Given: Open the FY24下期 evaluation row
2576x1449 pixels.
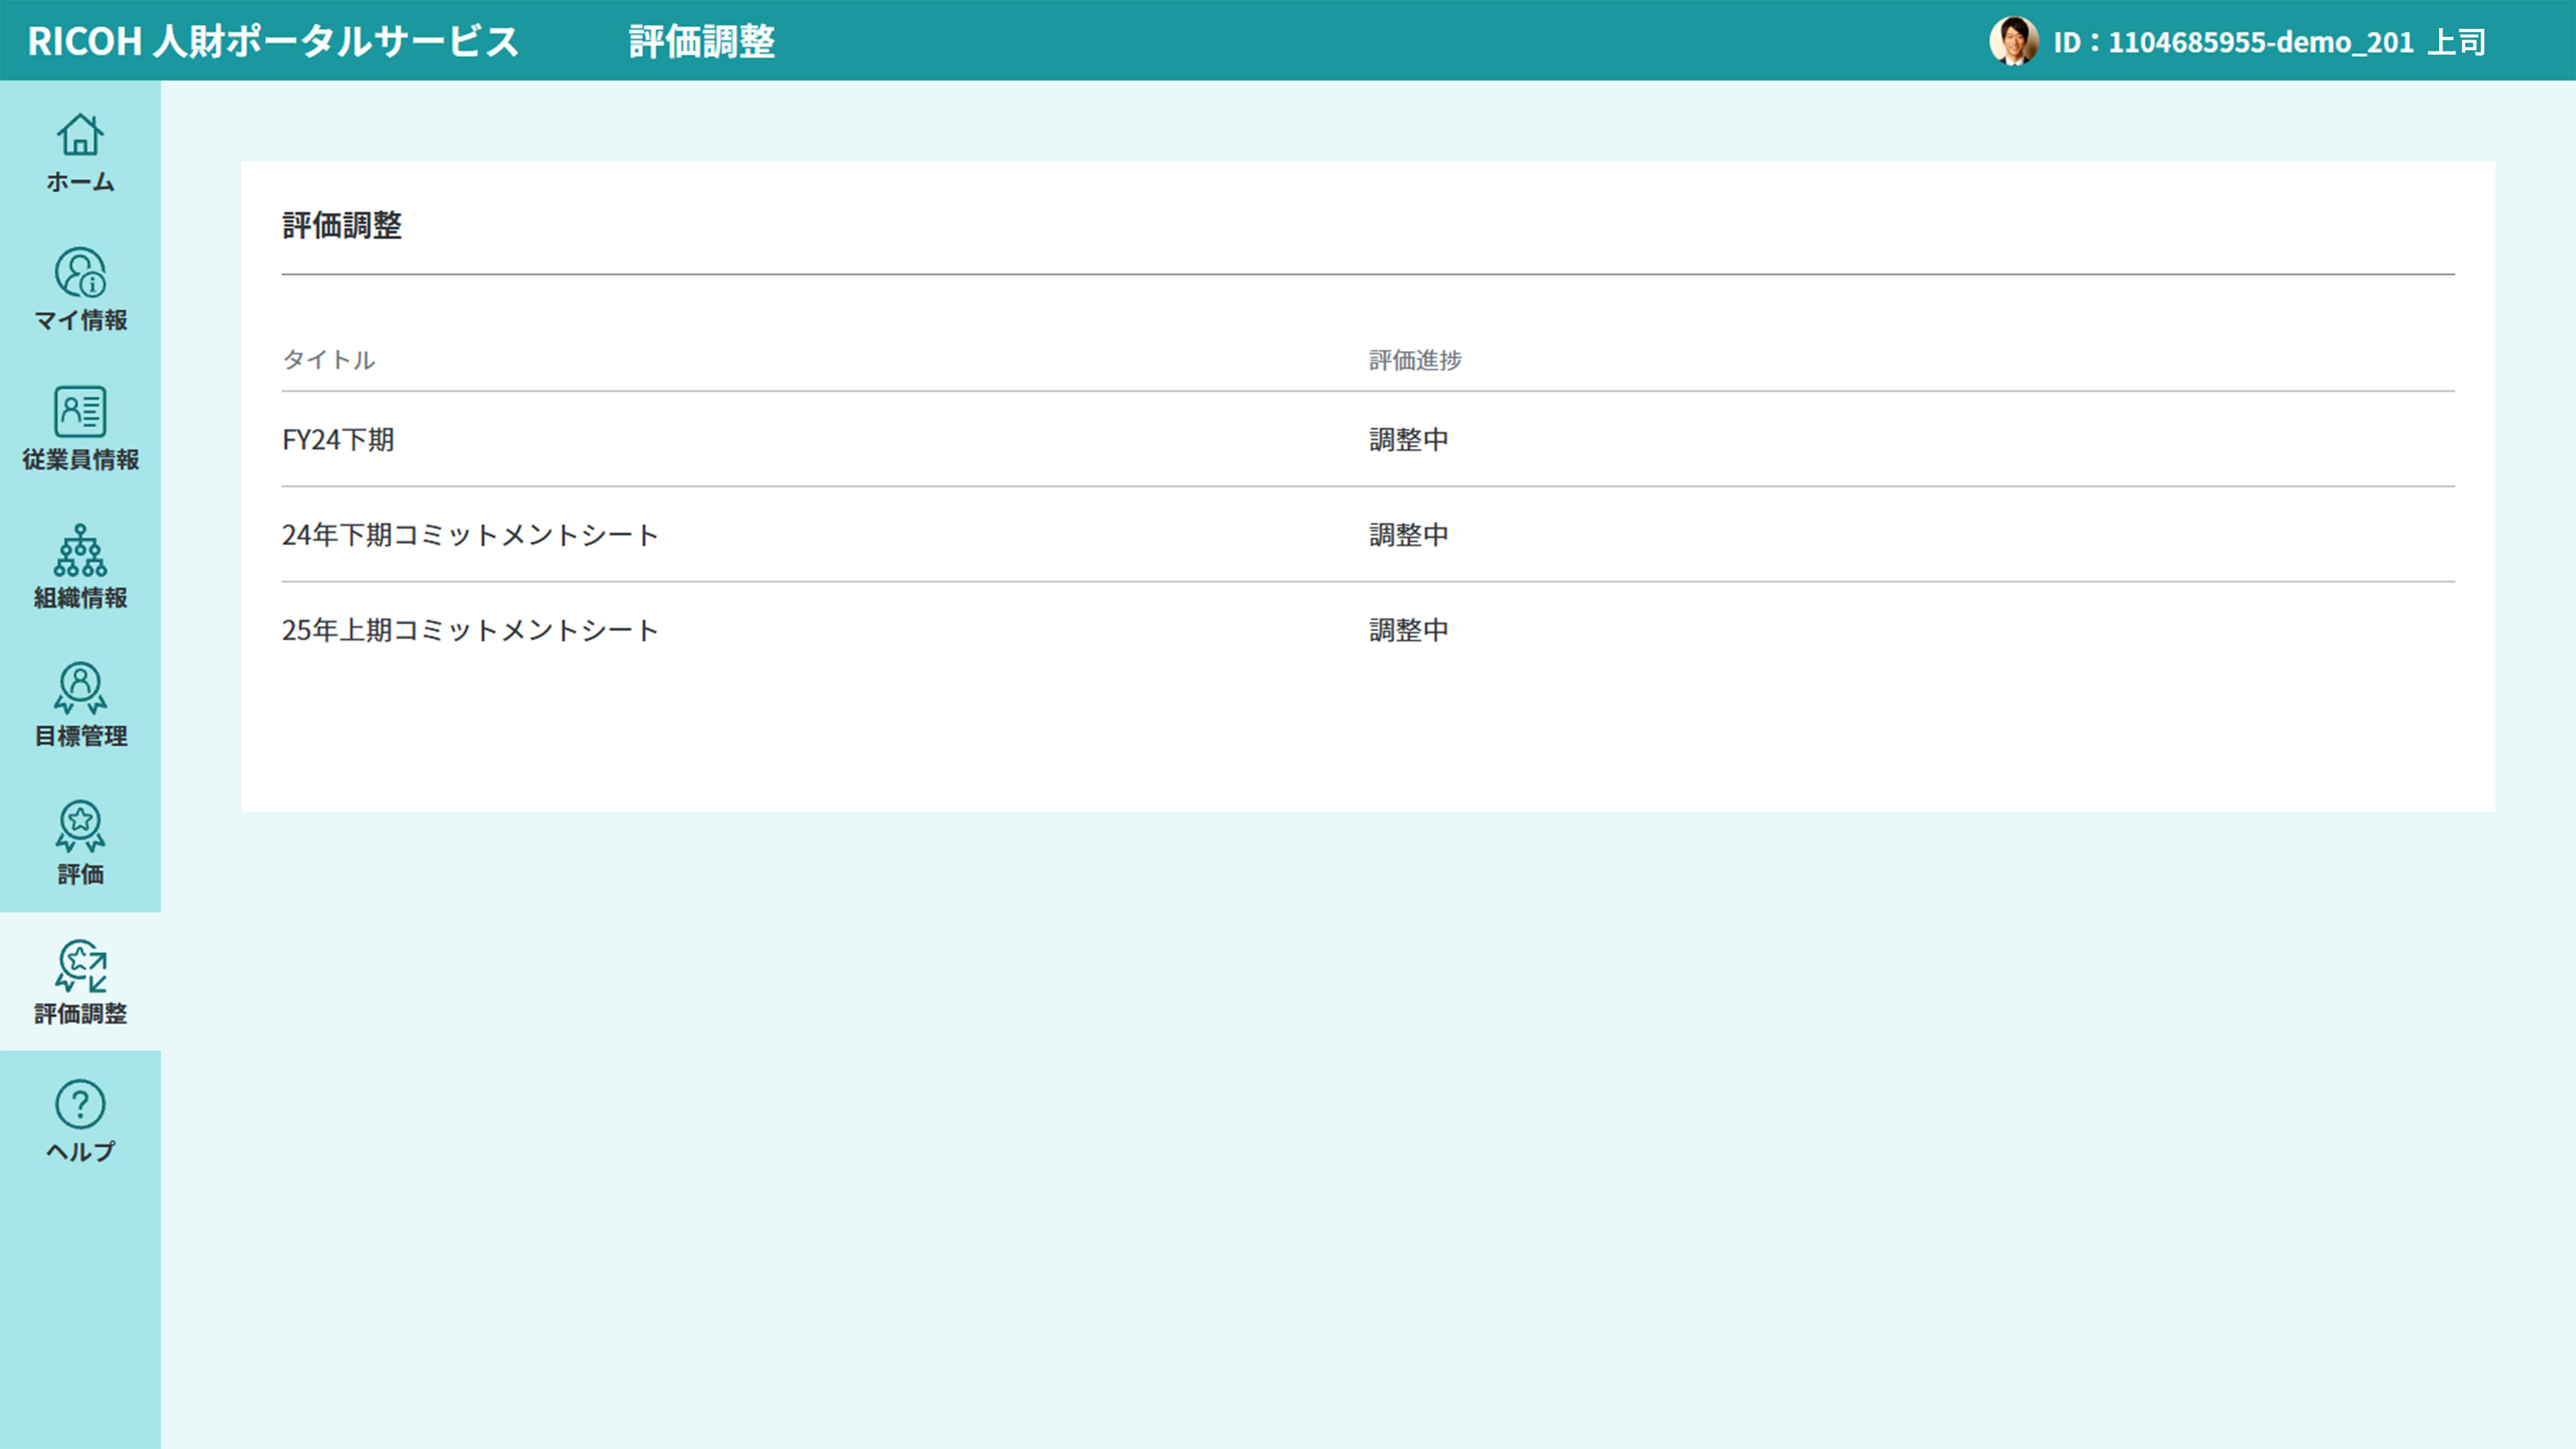Looking at the screenshot, I should pos(338,440).
